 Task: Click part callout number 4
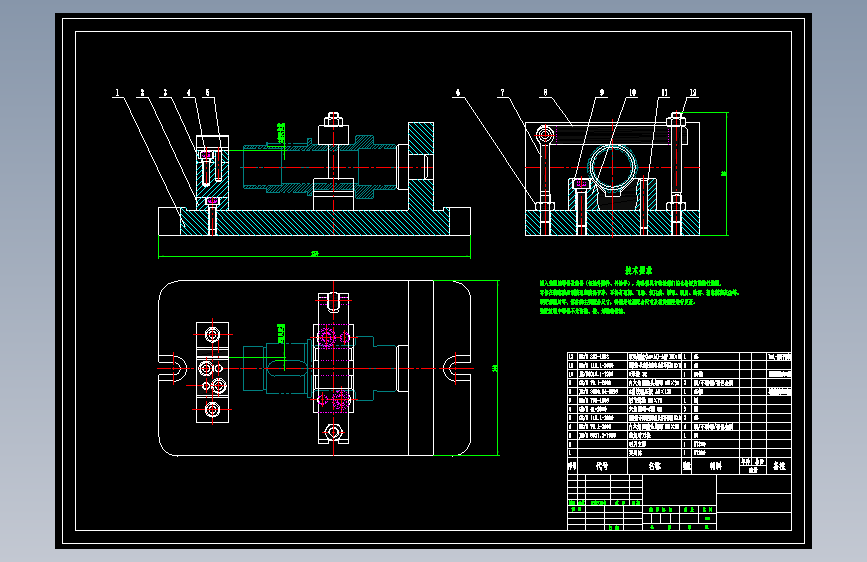click(188, 92)
